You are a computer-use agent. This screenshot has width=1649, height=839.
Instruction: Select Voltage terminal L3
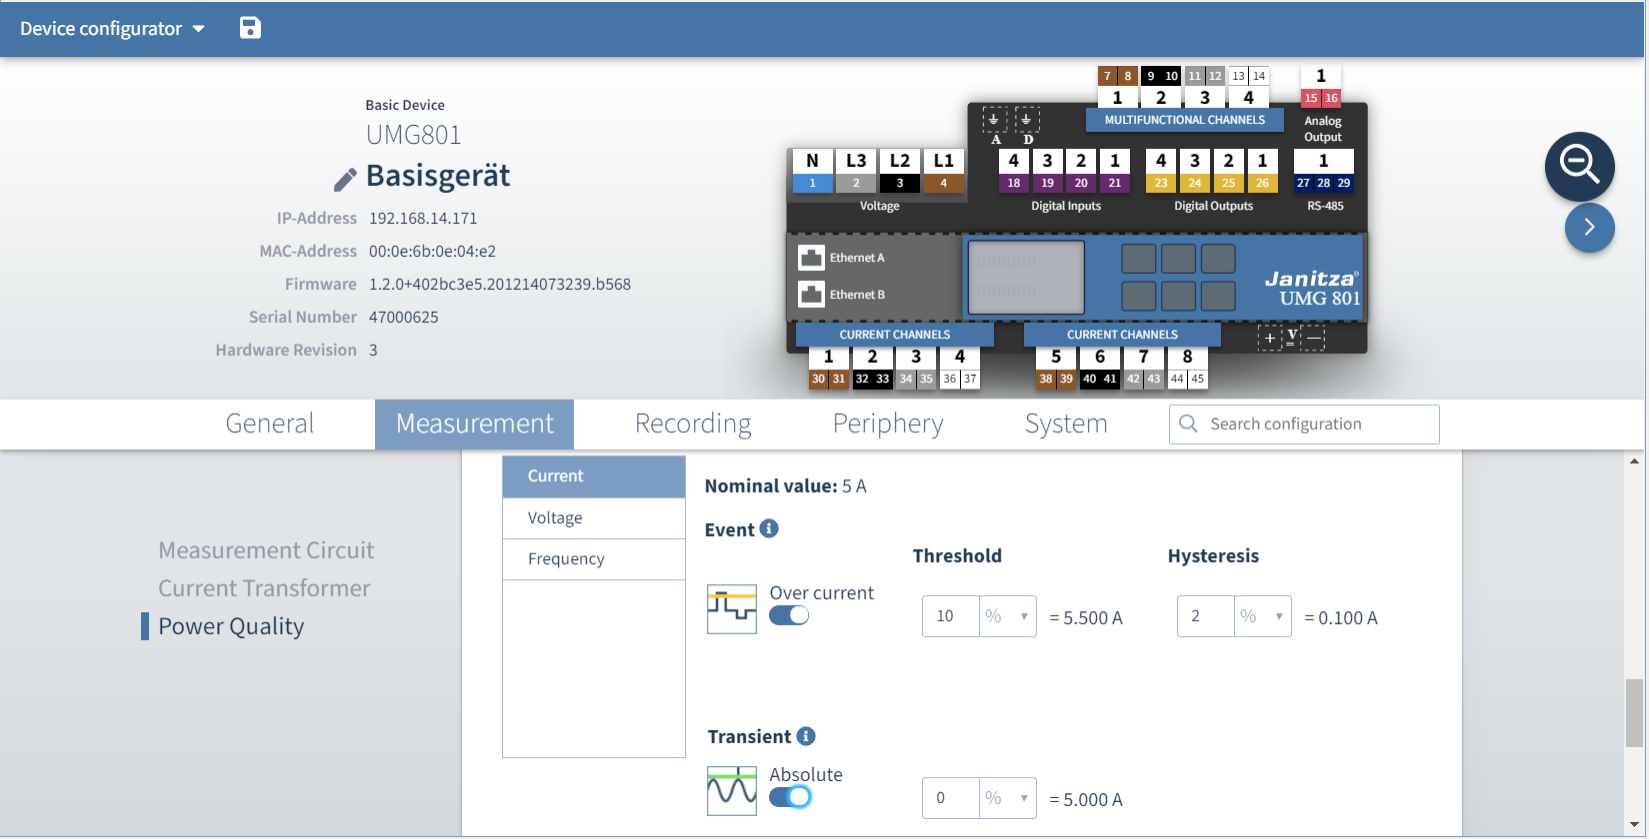click(856, 171)
